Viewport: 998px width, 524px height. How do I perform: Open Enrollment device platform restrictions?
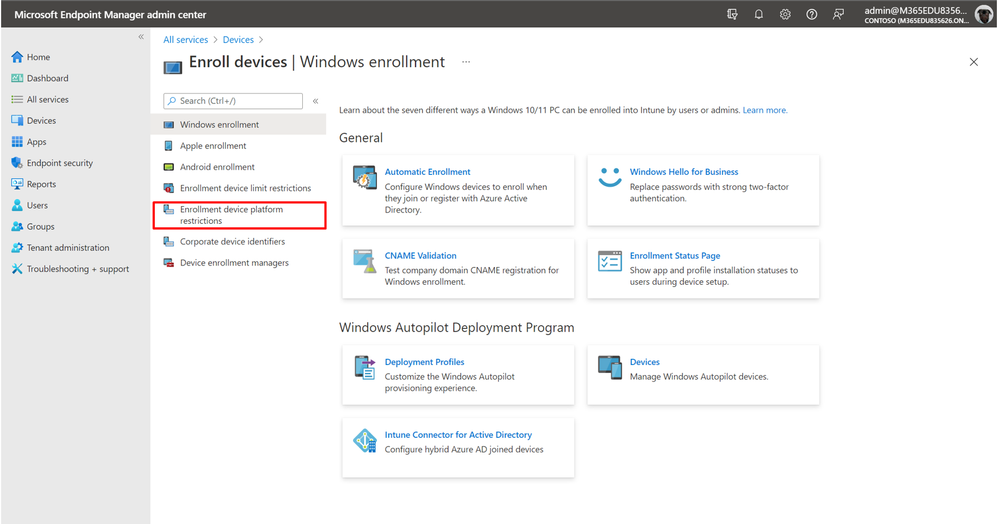click(x=239, y=215)
